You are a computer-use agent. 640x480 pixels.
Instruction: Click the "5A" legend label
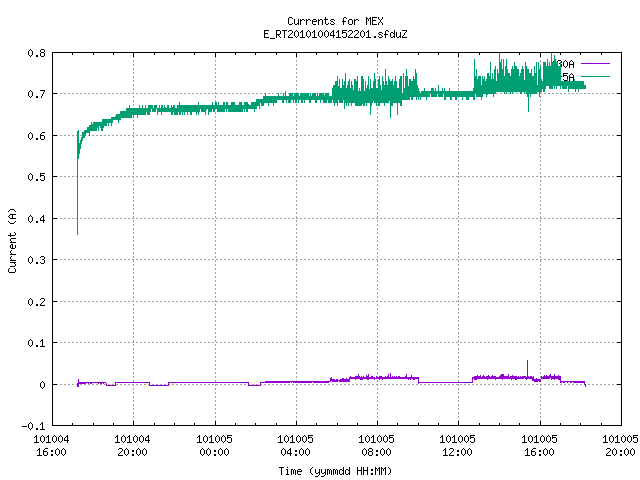click(x=568, y=77)
